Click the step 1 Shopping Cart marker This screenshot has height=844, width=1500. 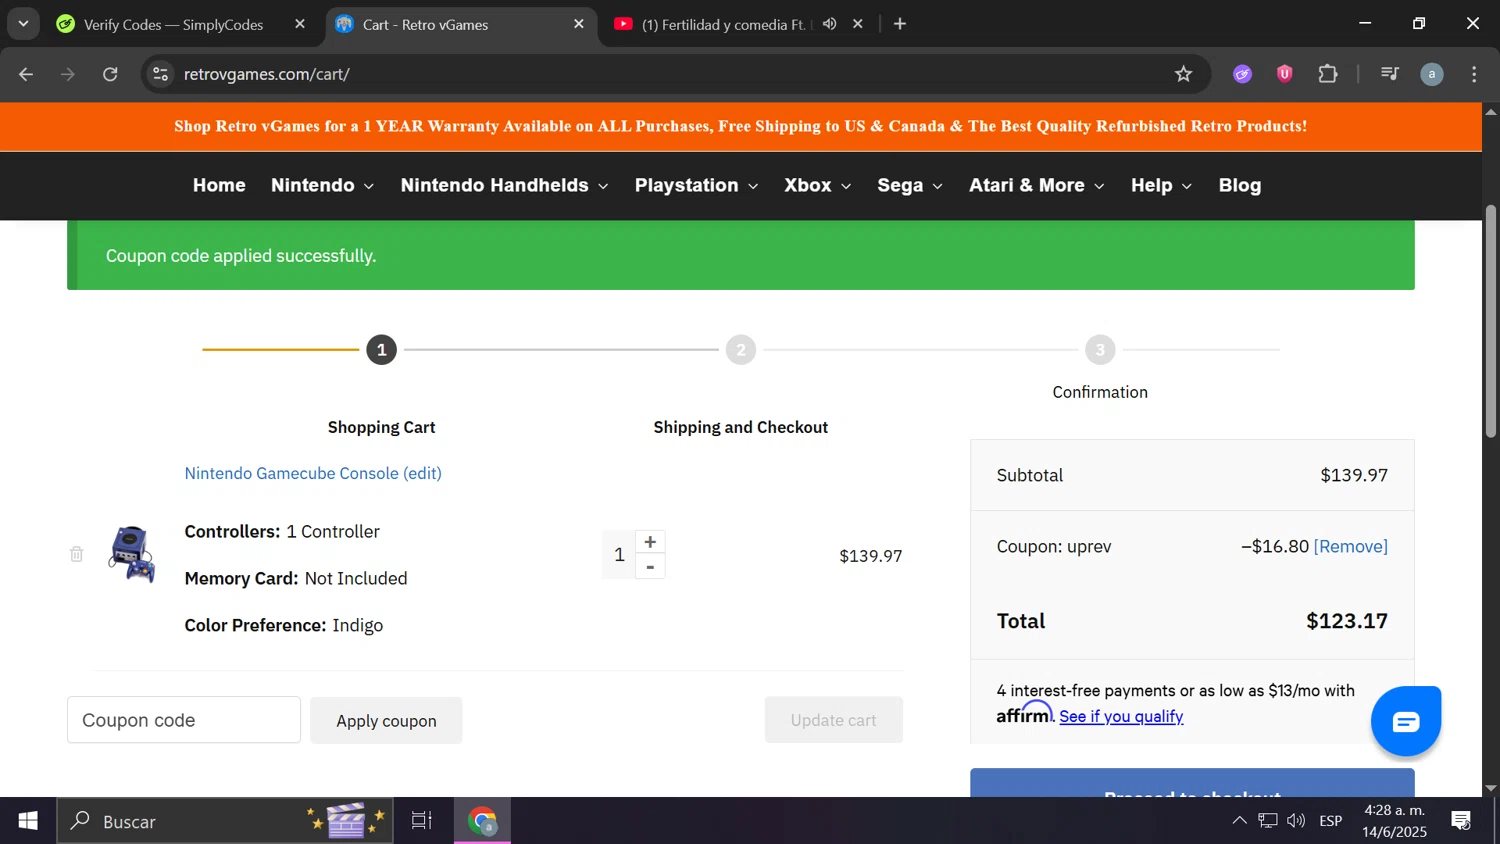pyautogui.click(x=381, y=350)
